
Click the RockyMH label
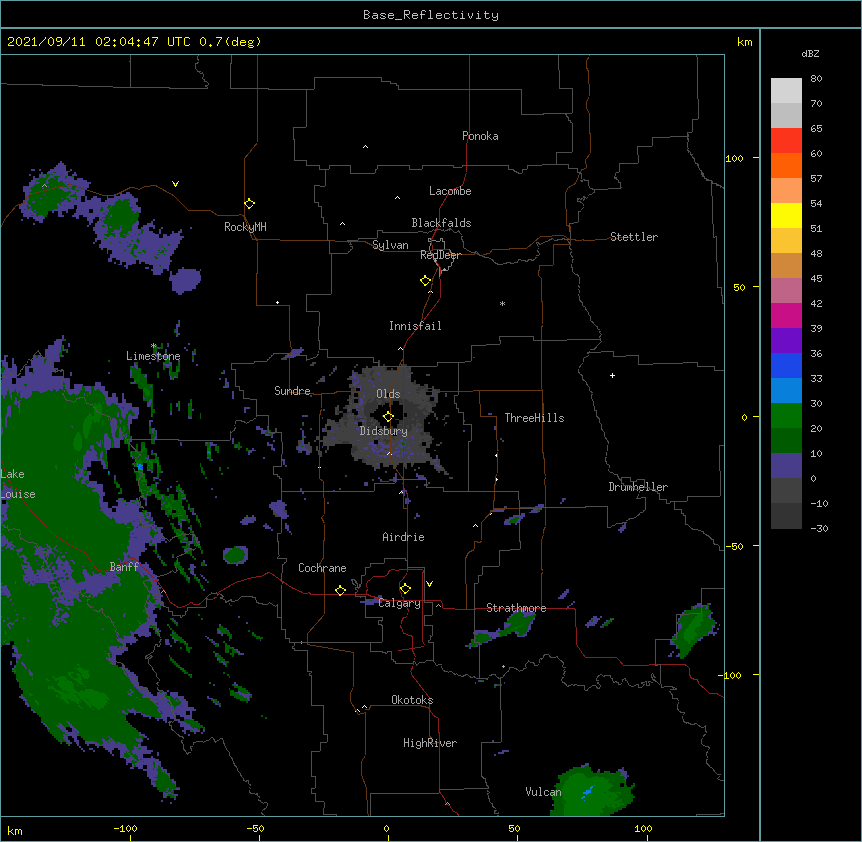pyautogui.click(x=245, y=227)
